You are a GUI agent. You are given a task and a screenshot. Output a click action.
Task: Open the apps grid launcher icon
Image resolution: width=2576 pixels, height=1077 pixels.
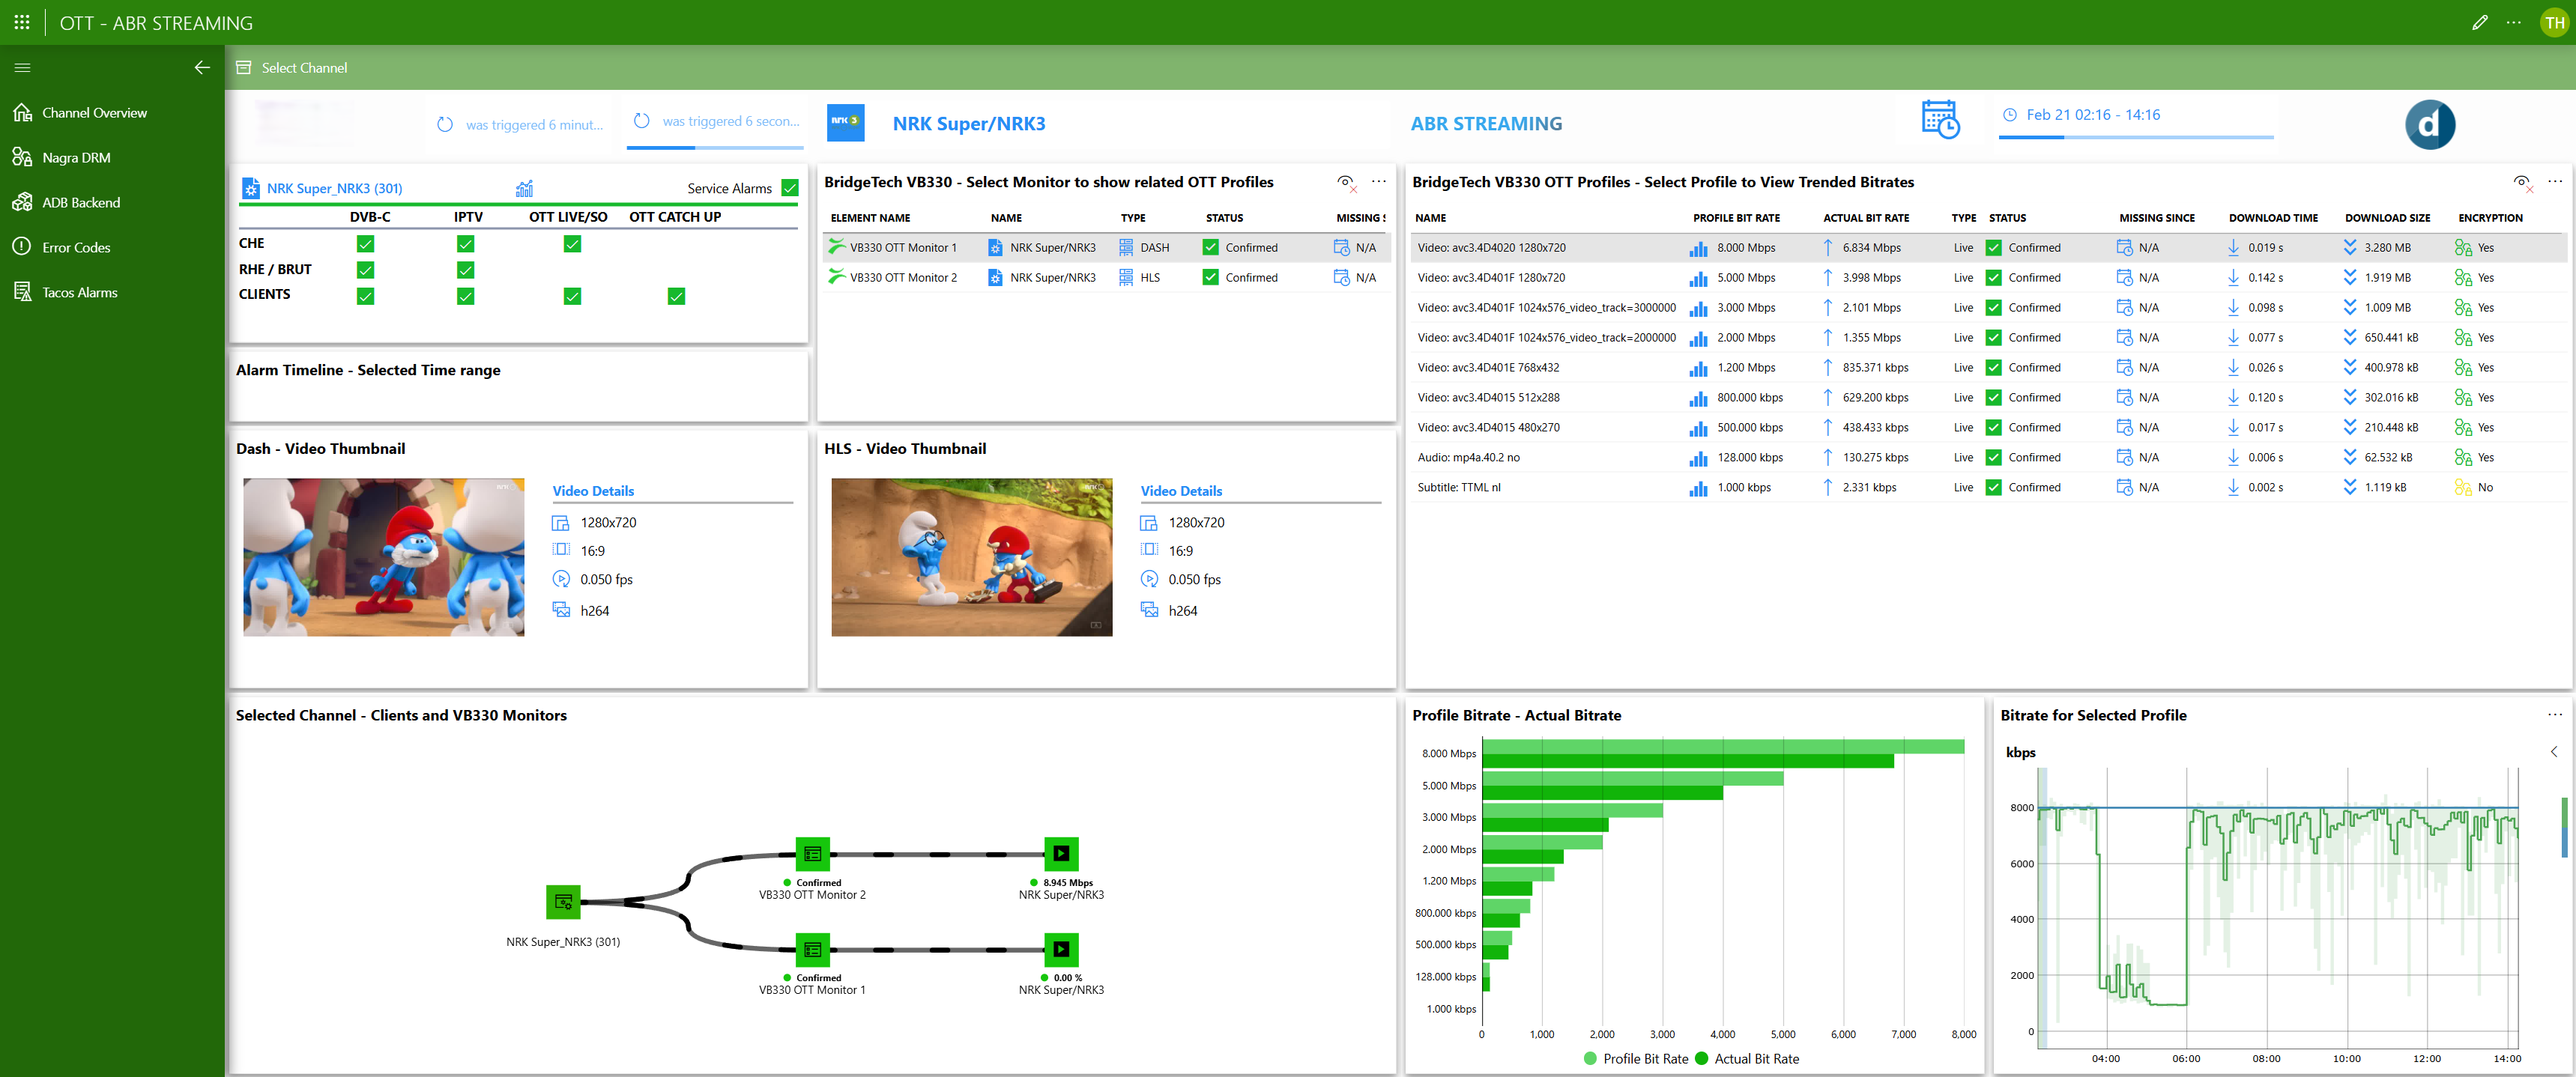22,22
